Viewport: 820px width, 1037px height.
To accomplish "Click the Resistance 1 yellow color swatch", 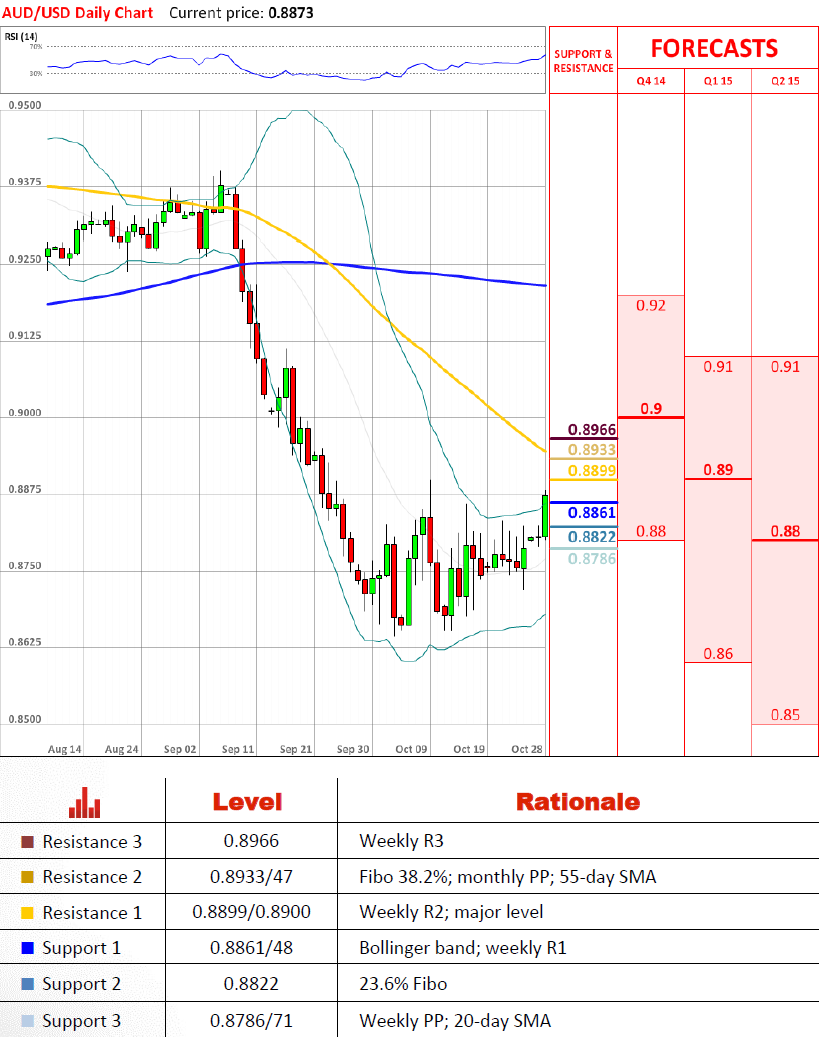I will click(27, 913).
